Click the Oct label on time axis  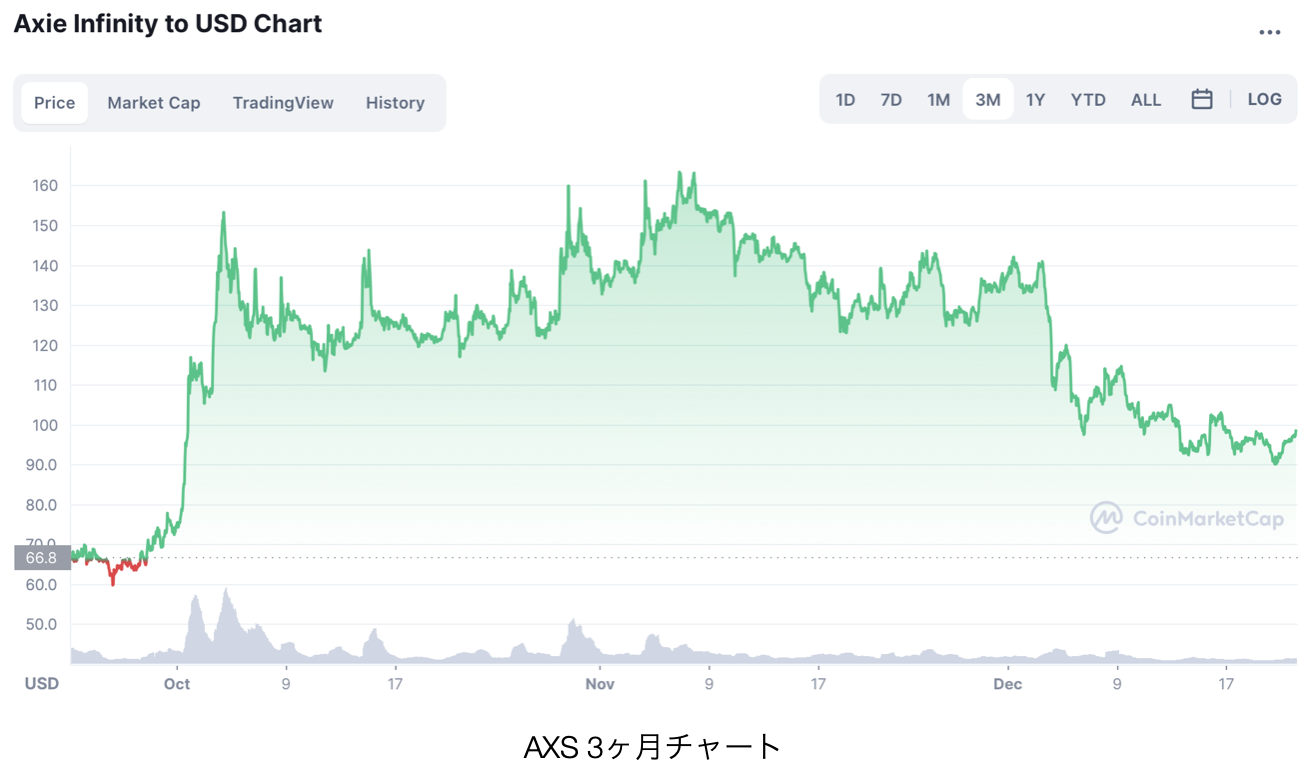click(x=177, y=684)
